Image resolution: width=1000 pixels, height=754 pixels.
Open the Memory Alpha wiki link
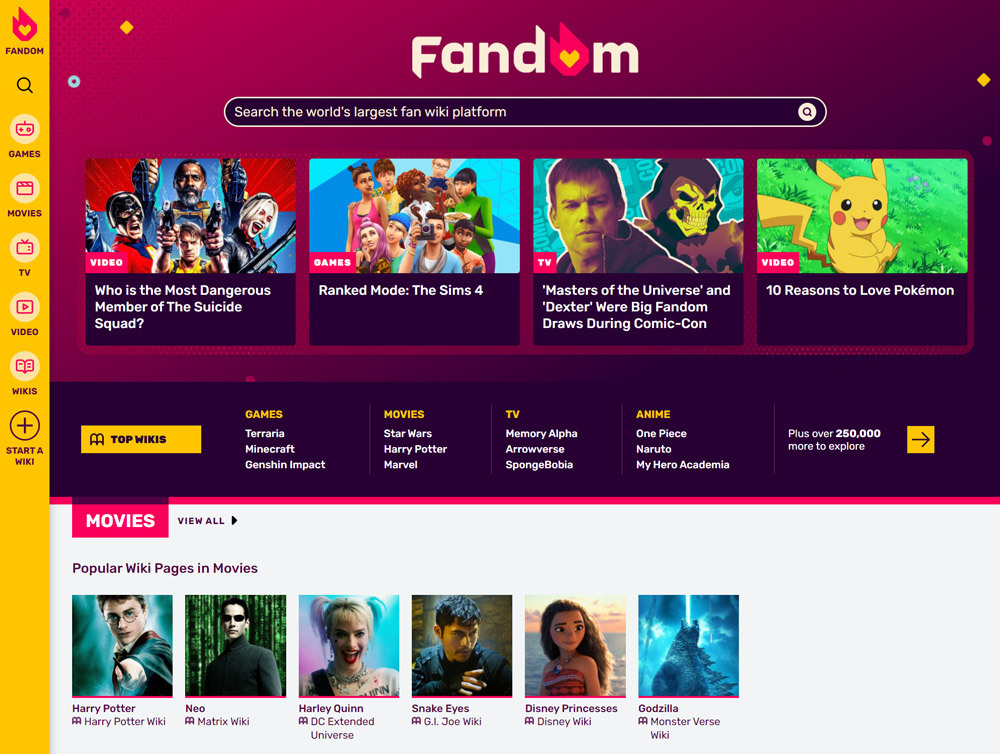(541, 433)
